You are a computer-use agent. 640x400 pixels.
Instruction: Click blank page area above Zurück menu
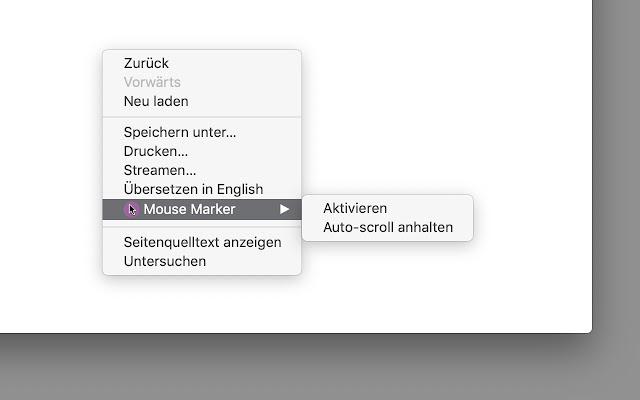(x=202, y=22)
